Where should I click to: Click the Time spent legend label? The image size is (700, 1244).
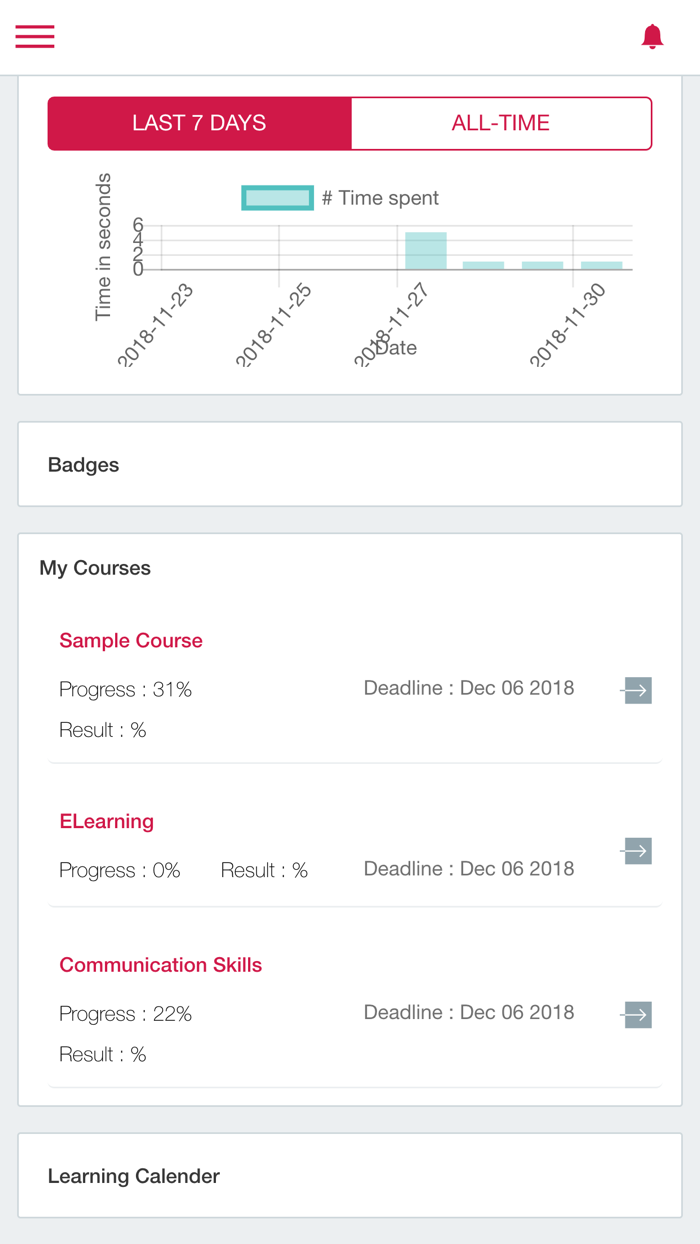(x=380, y=198)
